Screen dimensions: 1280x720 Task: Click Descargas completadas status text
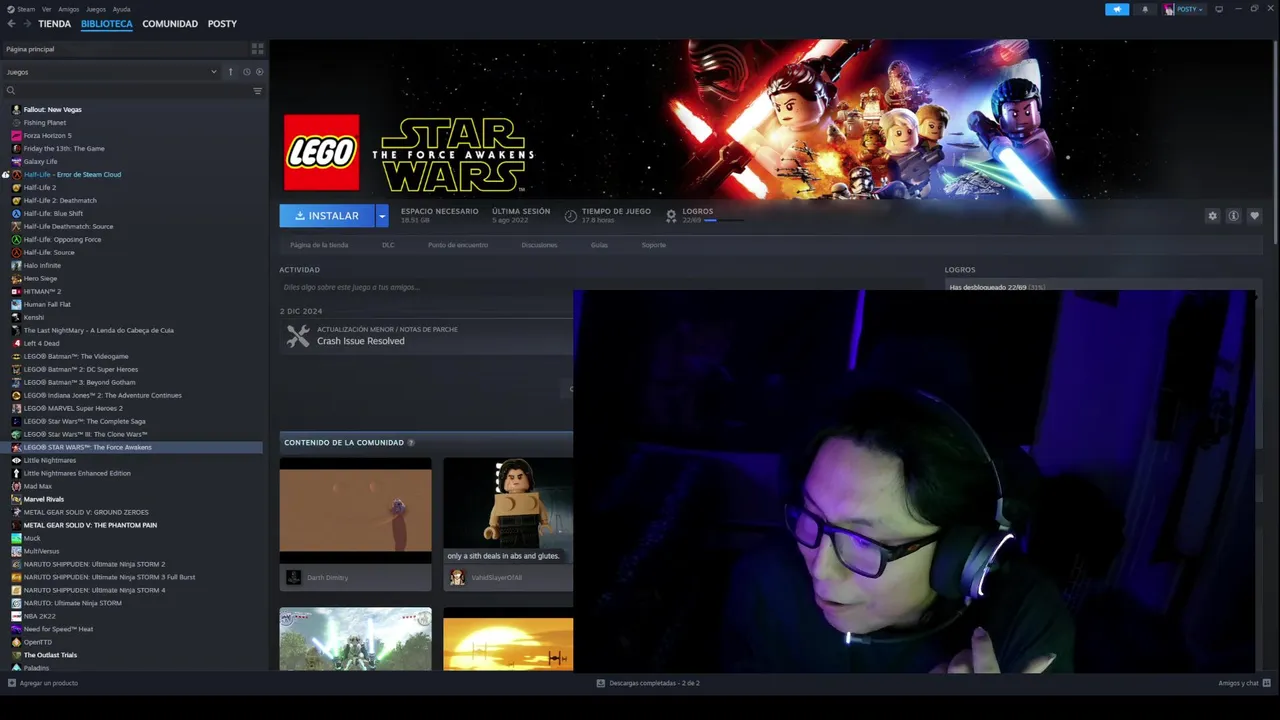654,683
